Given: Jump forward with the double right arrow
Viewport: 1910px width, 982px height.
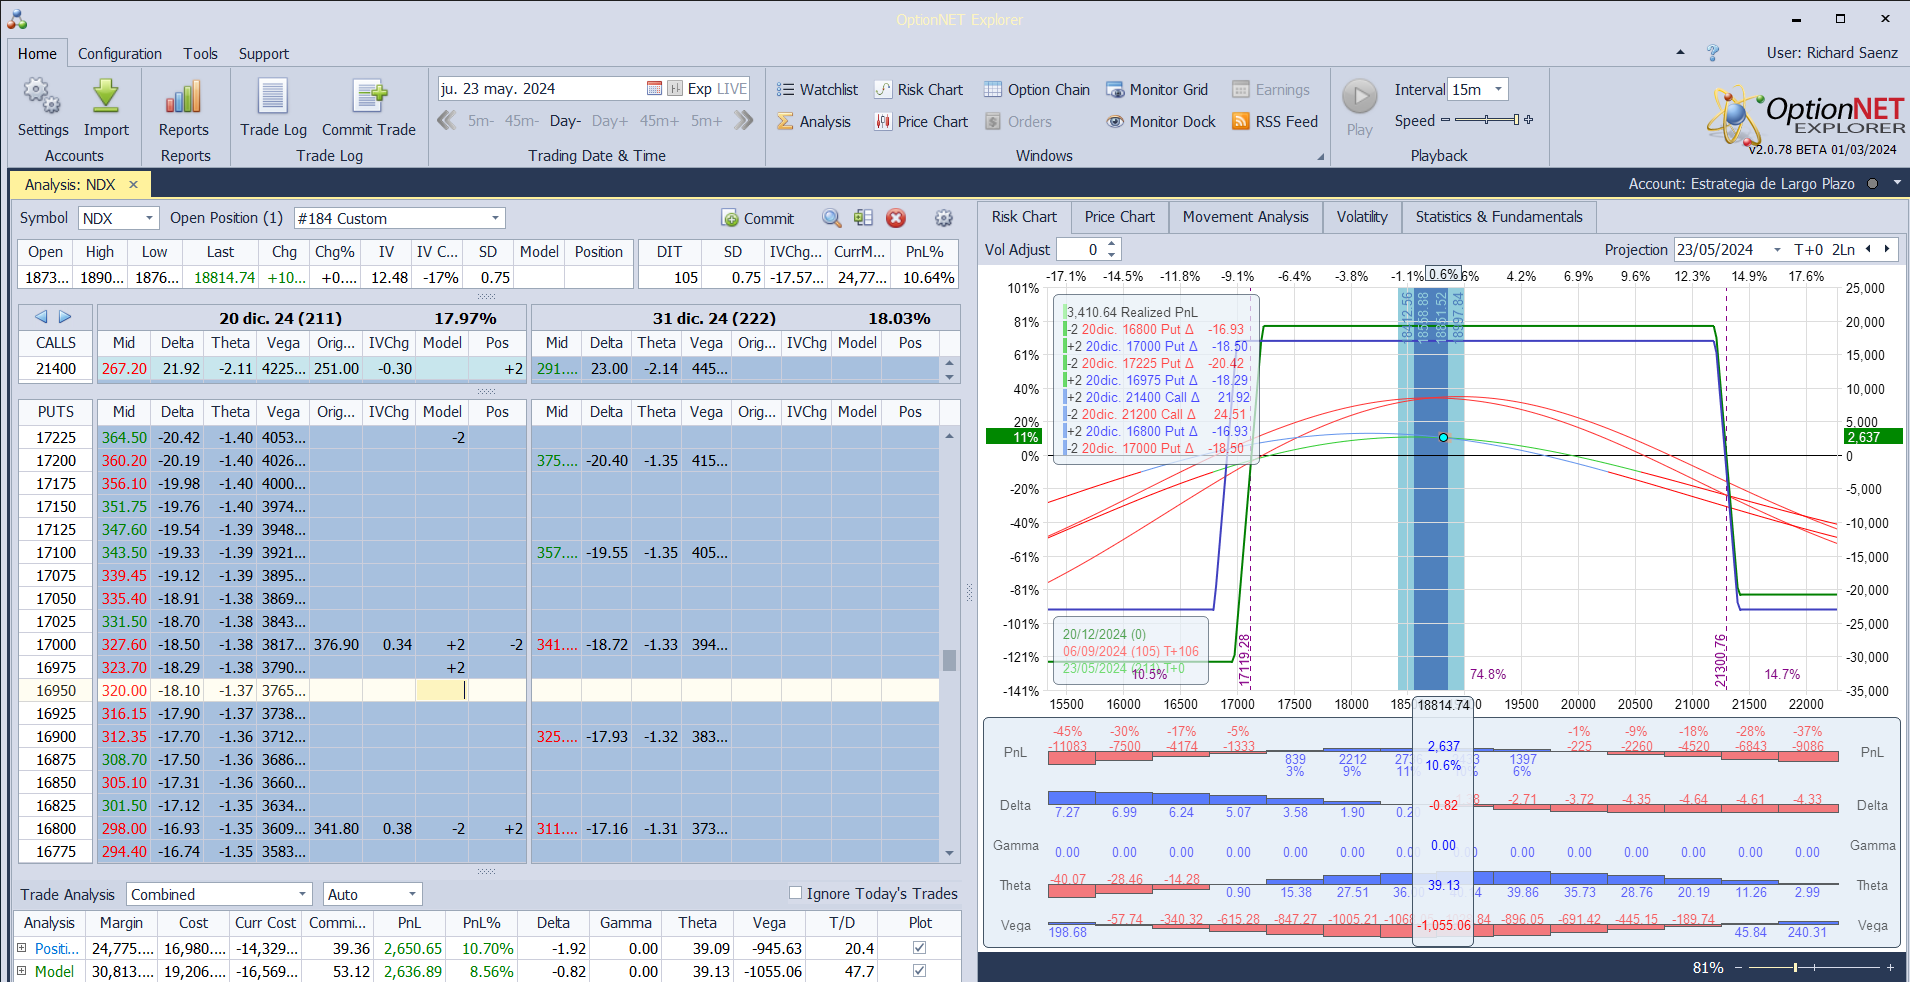Looking at the screenshot, I should [x=743, y=121].
